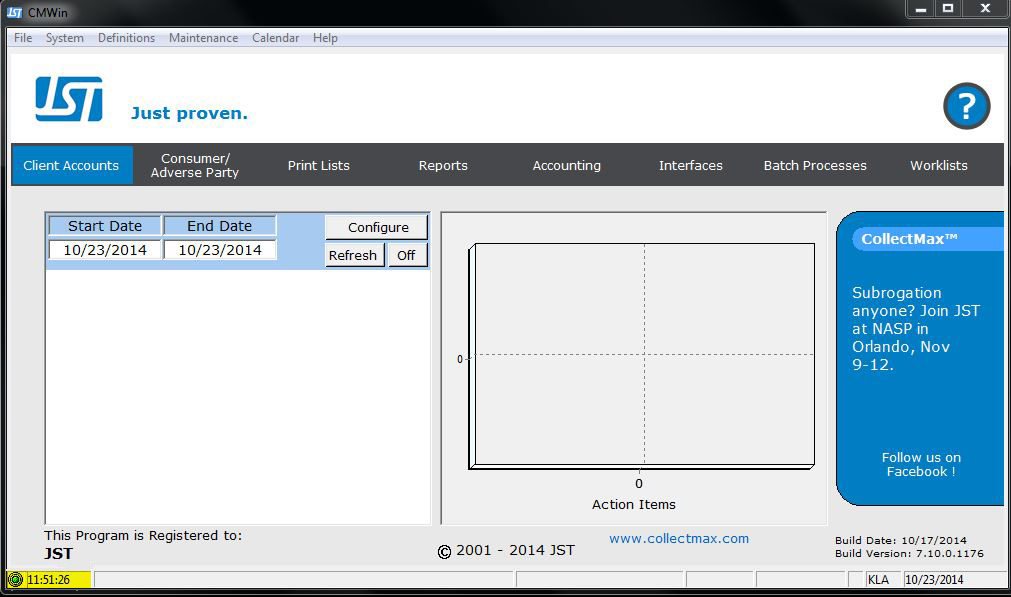Click the JST logo in header
The width and height of the screenshot is (1011, 597).
[x=69, y=99]
